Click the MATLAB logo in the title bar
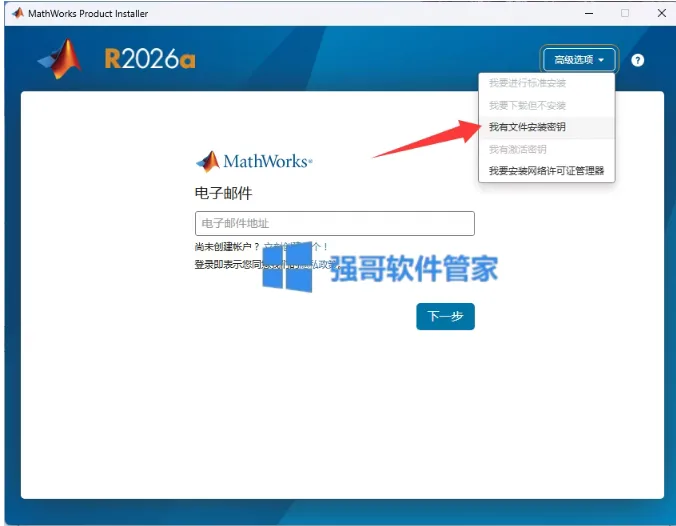The height and width of the screenshot is (526, 676). 18,13
